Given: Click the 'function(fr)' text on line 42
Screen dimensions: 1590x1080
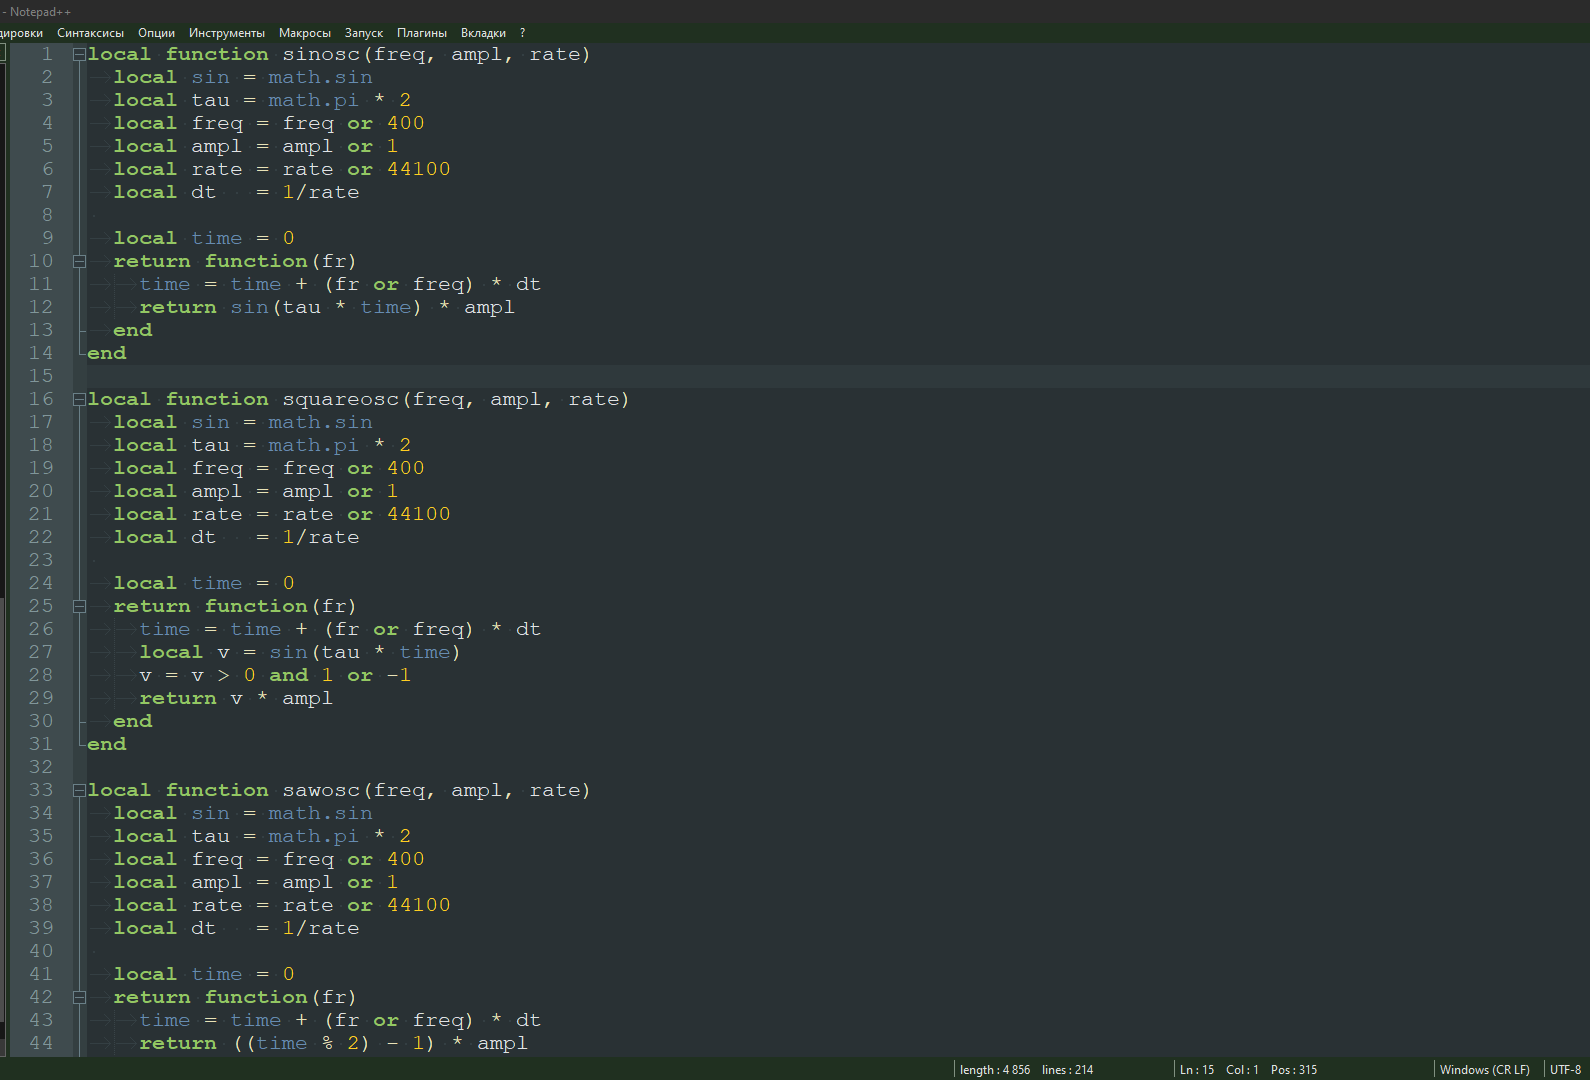Looking at the screenshot, I should [281, 997].
